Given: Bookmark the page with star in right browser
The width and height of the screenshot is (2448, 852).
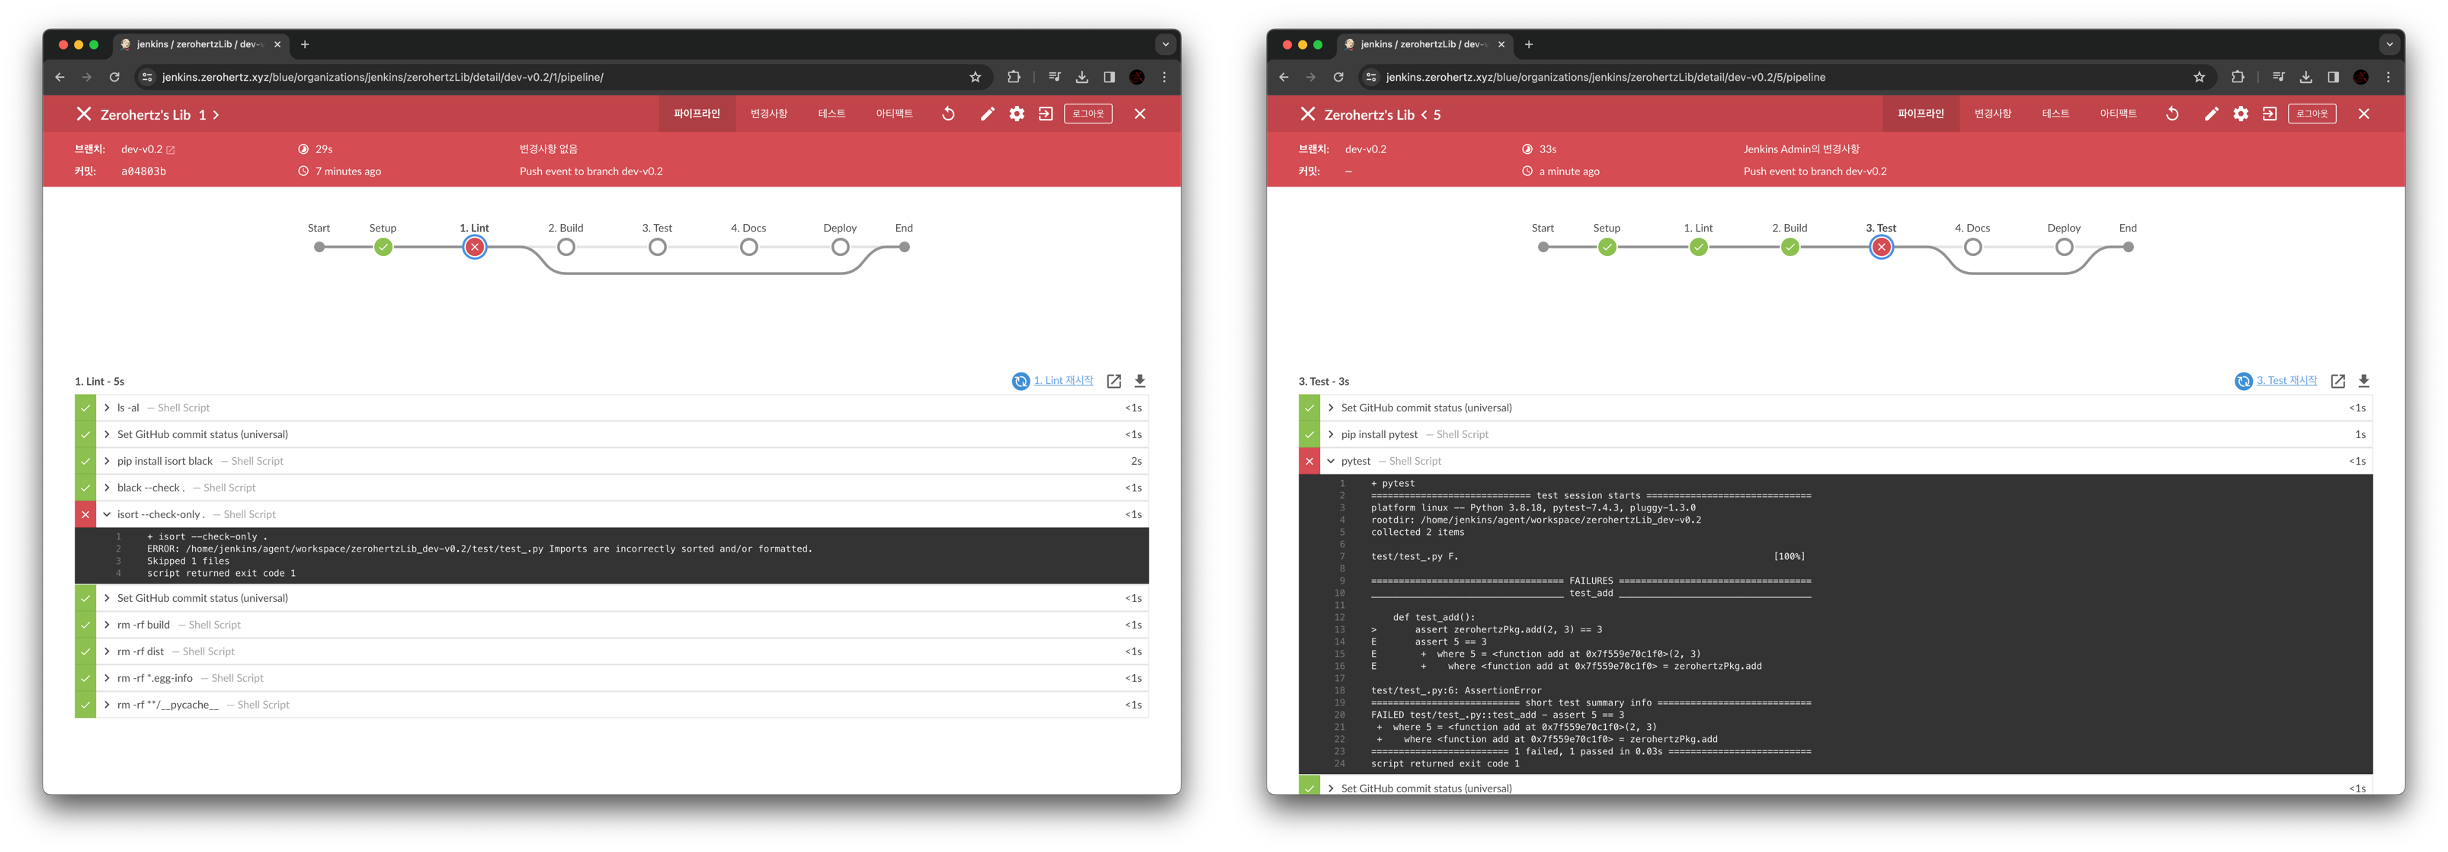Looking at the screenshot, I should click(x=2199, y=77).
